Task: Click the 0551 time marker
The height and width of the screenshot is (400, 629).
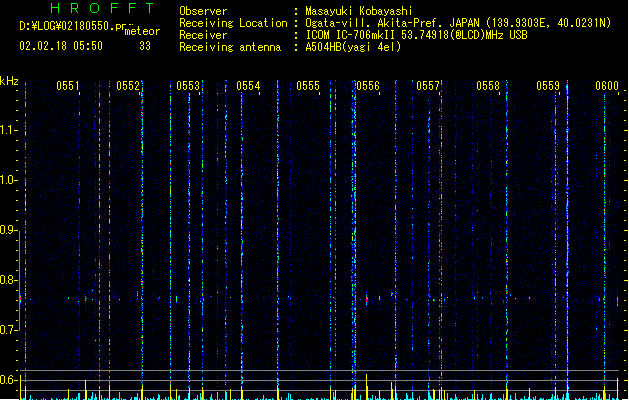Action: pyautogui.click(x=68, y=86)
